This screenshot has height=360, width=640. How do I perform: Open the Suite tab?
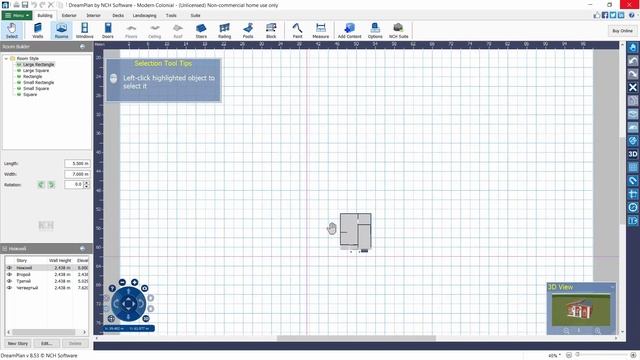196,16
